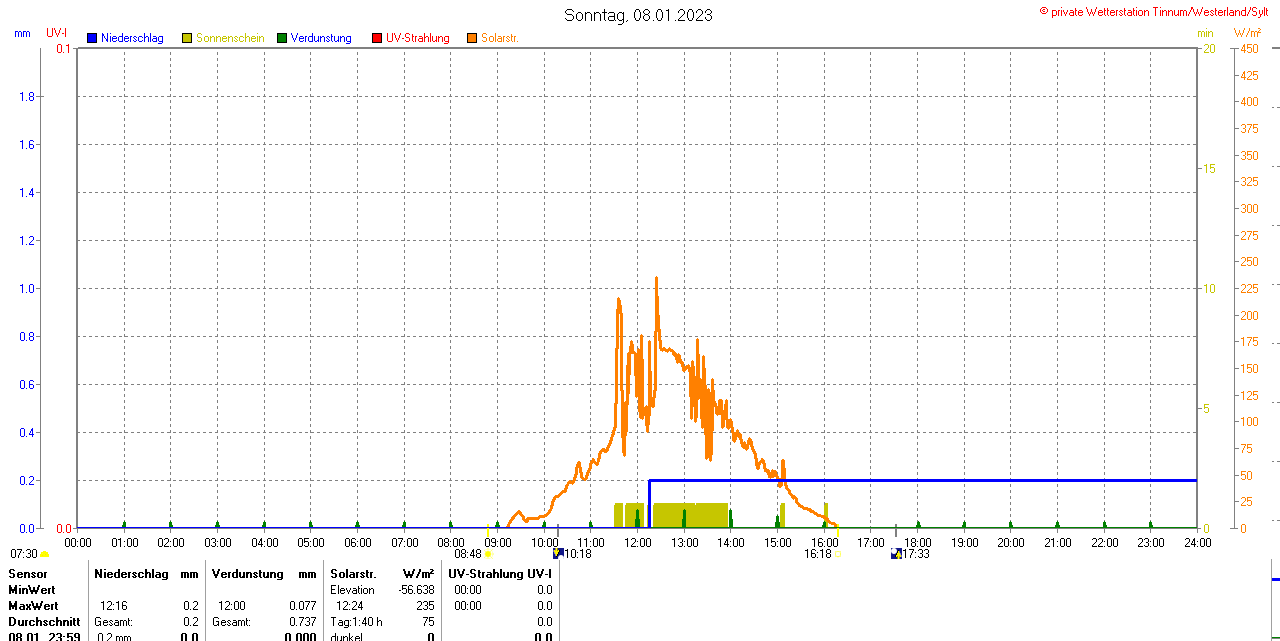Screen dimensions: 1280x641
Task: Click the sun icon next to 07:30
Action: coord(45,554)
